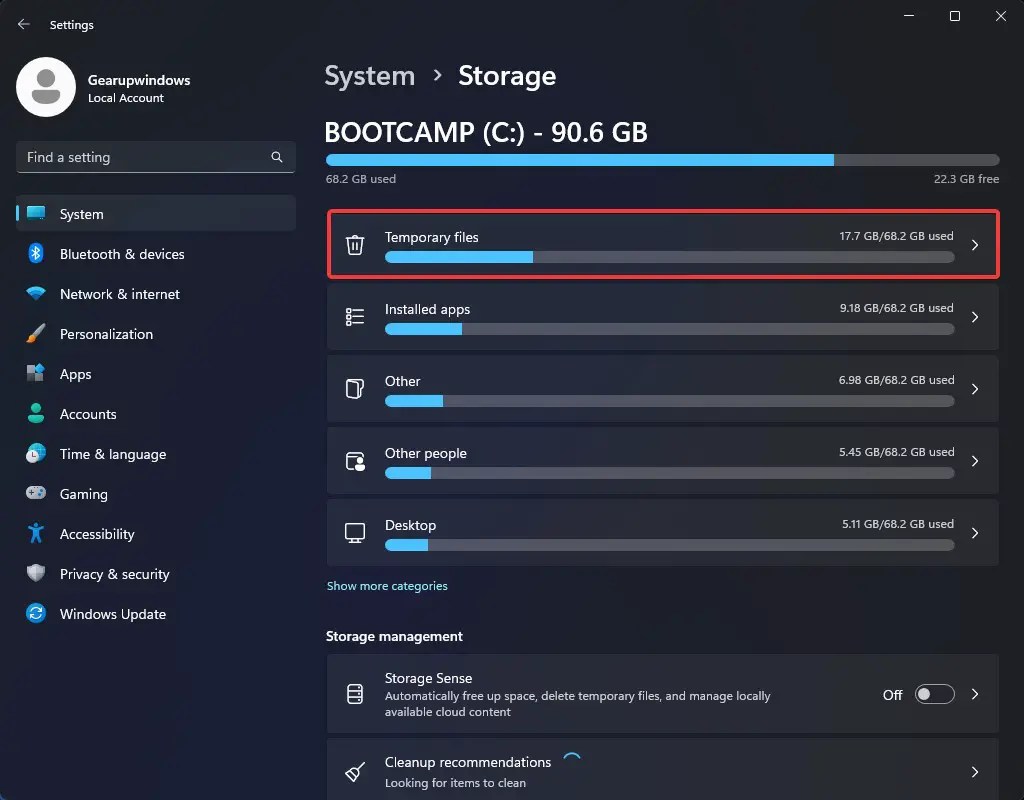Click Show more categories link
The width and height of the screenshot is (1024, 800).
(387, 586)
